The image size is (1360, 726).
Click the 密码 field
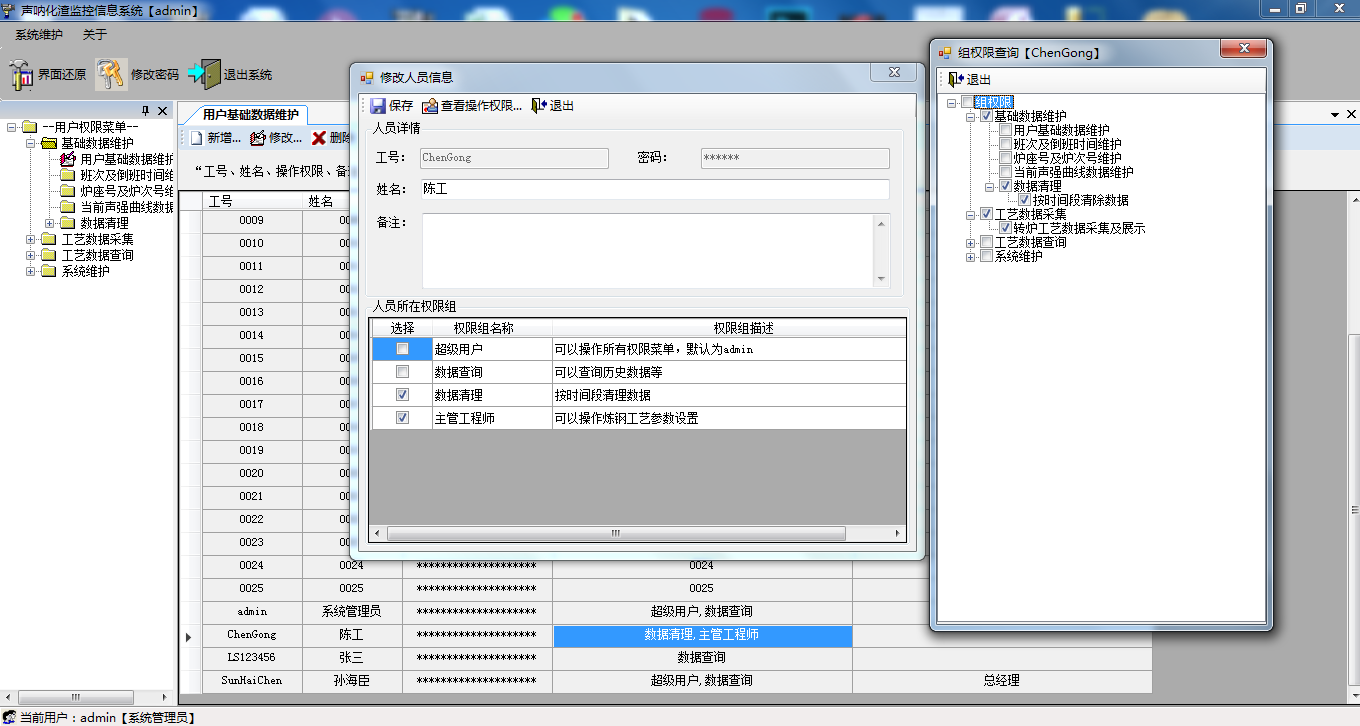pyautogui.click(x=795, y=158)
